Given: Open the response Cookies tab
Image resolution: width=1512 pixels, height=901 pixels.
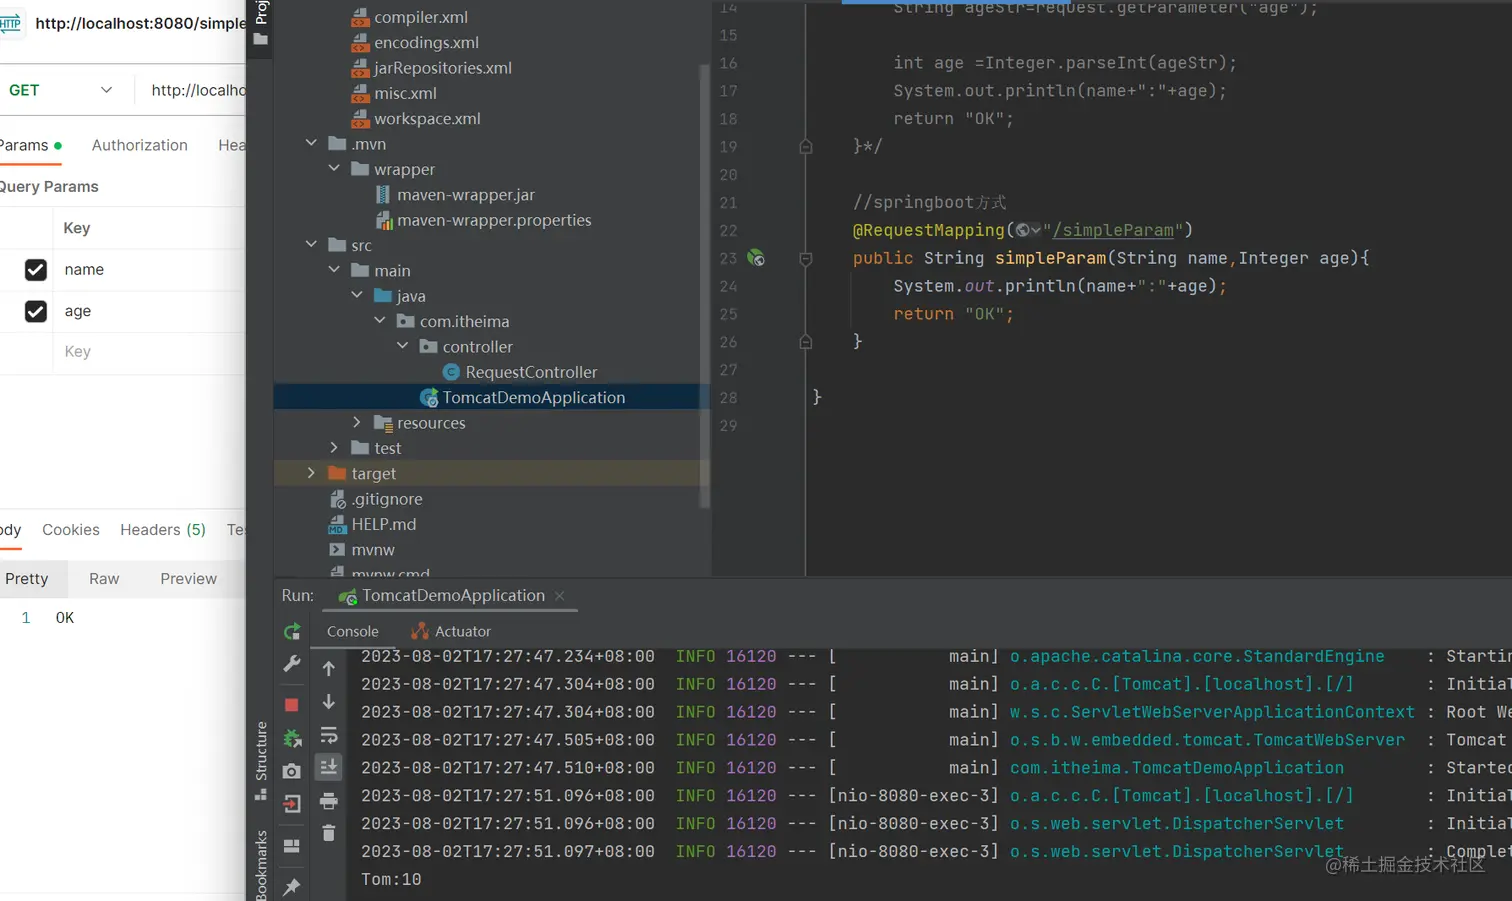Looking at the screenshot, I should point(71,530).
